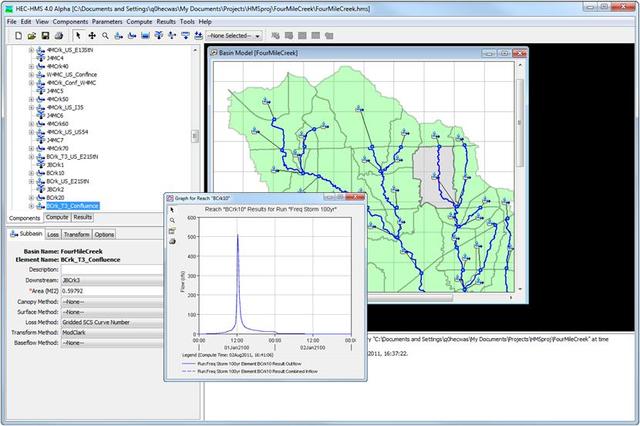Click the New Project toolbar icon
The image size is (640, 426).
coord(18,36)
